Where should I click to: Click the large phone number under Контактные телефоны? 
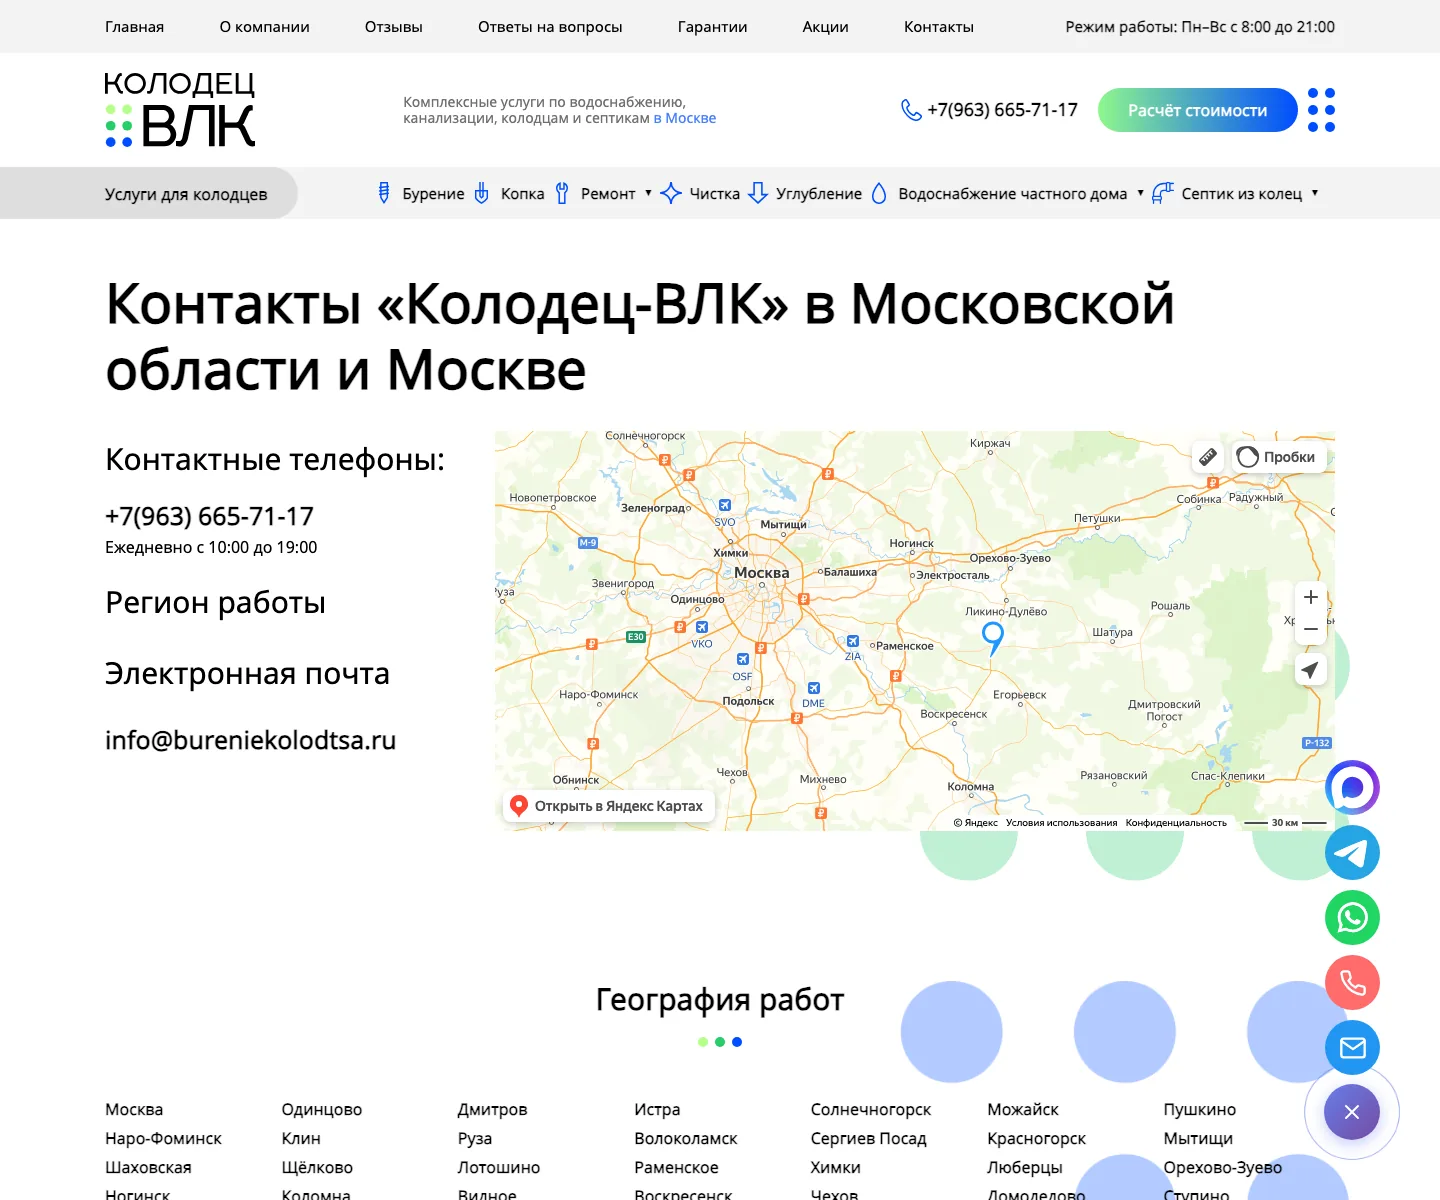(x=209, y=516)
